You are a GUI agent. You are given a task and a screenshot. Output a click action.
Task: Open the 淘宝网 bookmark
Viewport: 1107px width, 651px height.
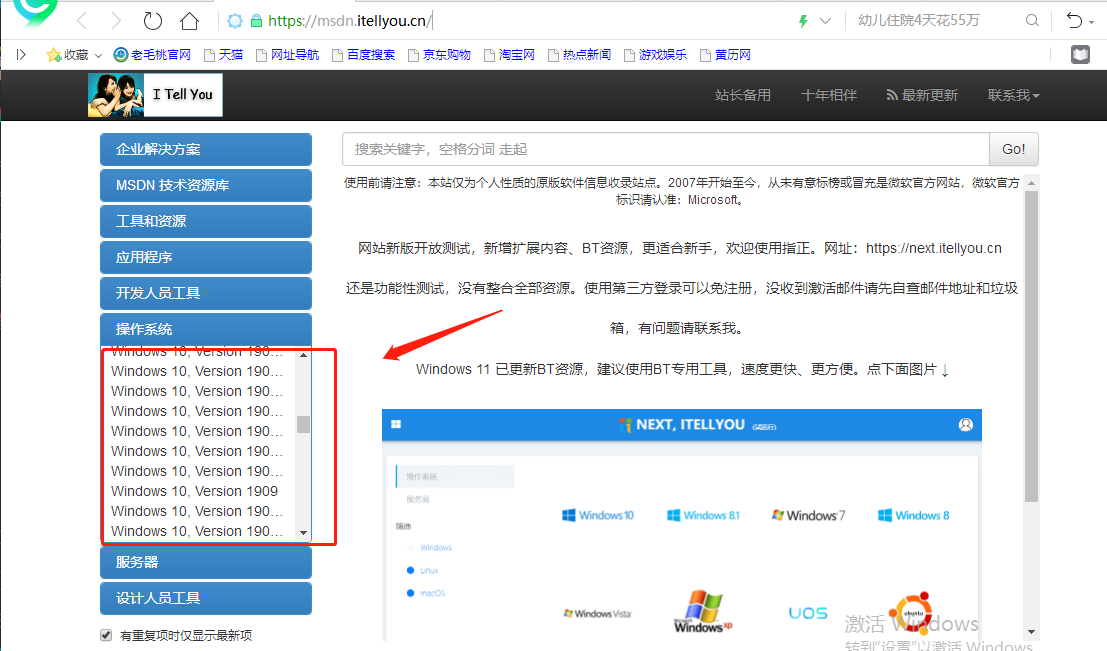tap(509, 54)
